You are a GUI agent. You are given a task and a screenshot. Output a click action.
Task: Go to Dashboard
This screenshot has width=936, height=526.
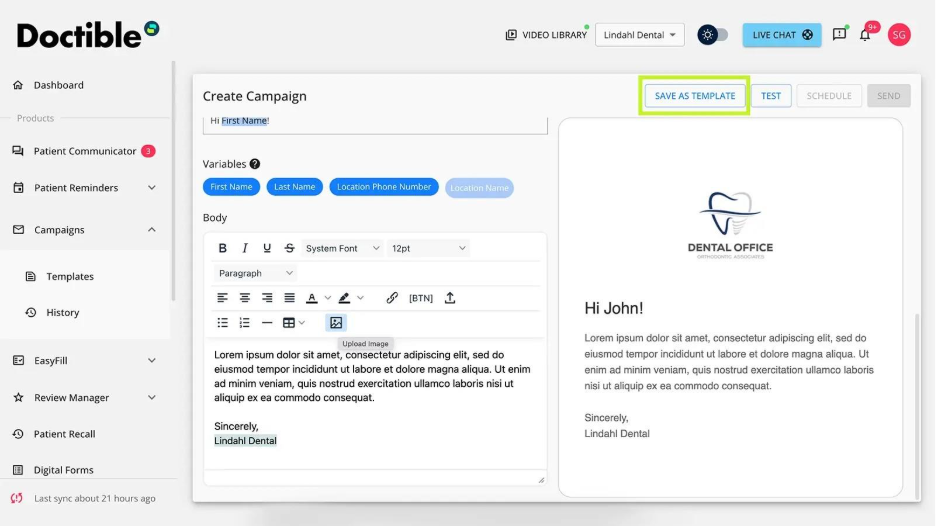click(58, 85)
